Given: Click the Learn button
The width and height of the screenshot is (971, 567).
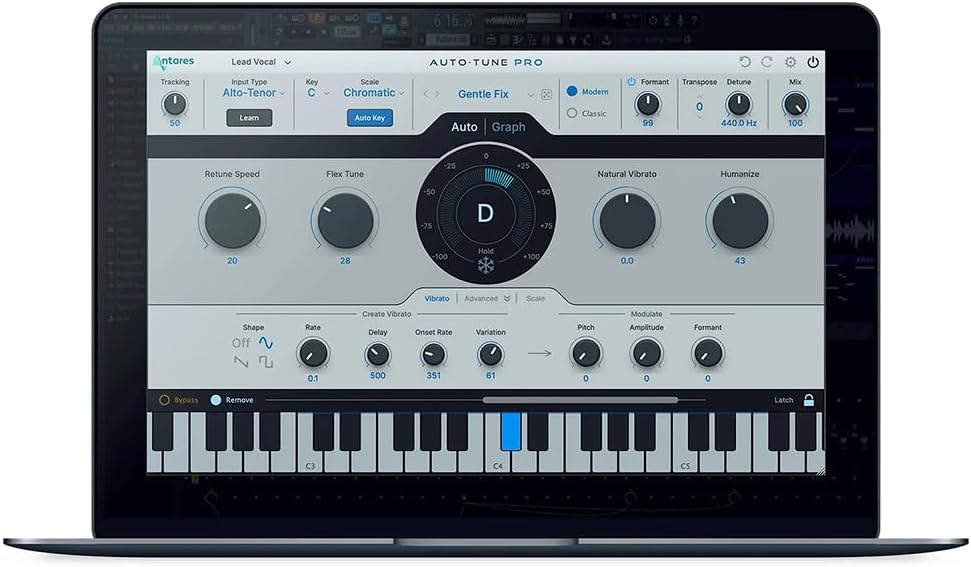Looking at the screenshot, I should pyautogui.click(x=249, y=118).
